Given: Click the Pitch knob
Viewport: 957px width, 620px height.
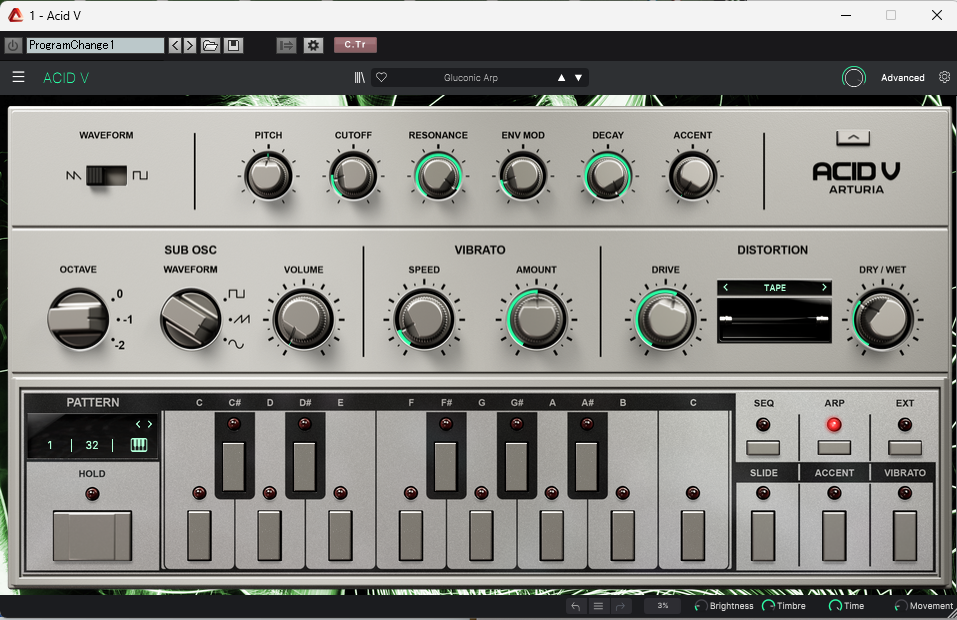Looking at the screenshot, I should [x=268, y=176].
